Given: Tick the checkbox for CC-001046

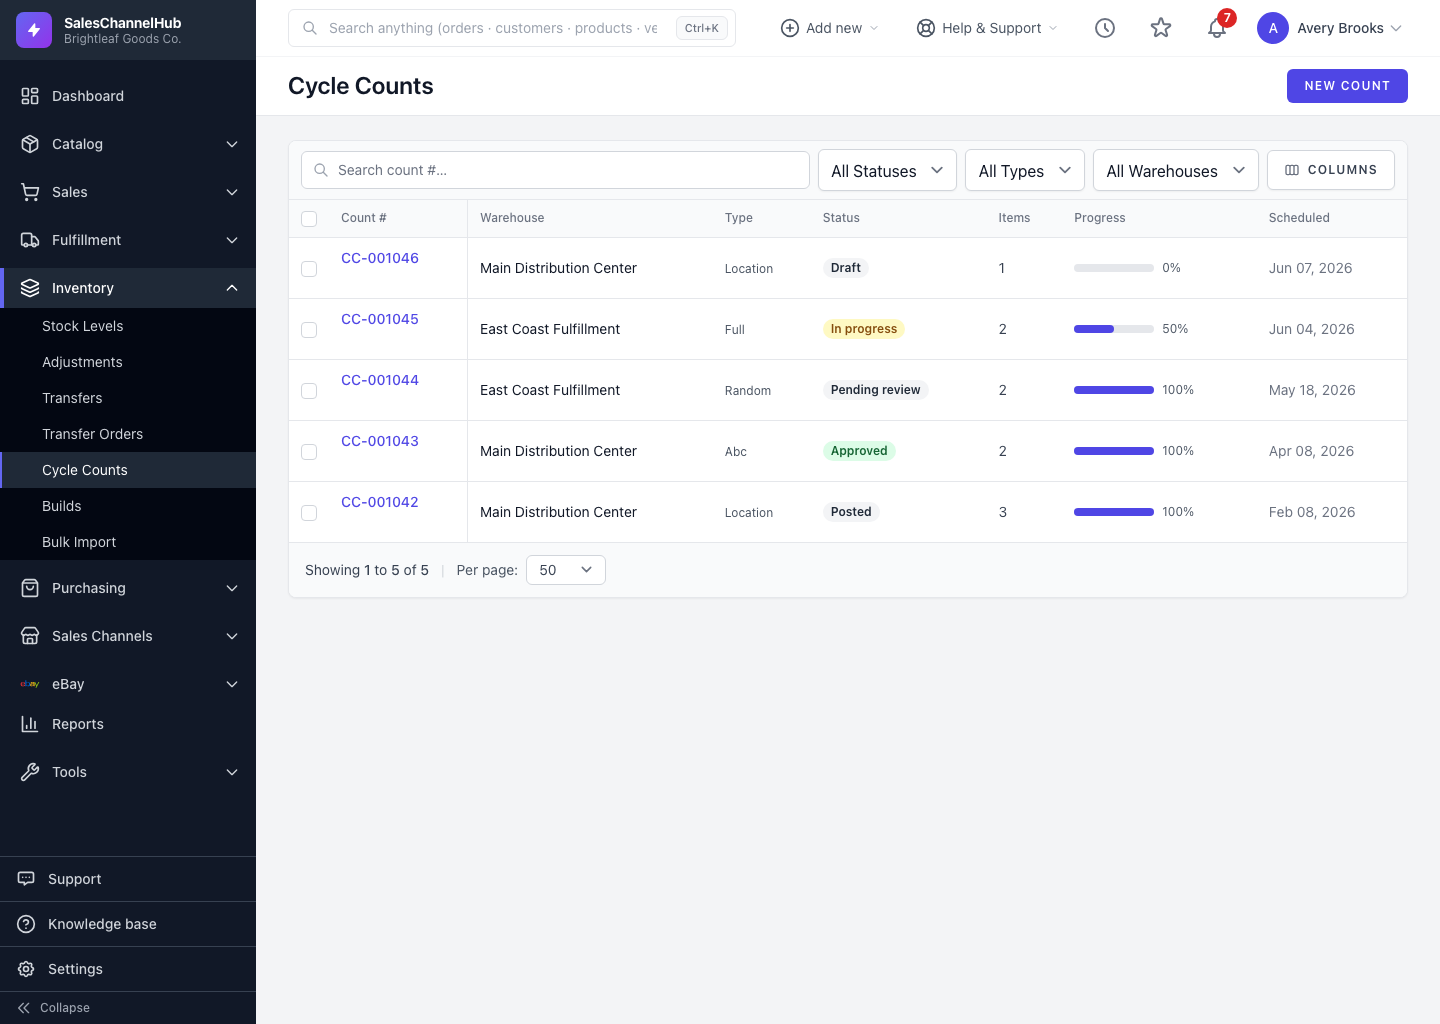Looking at the screenshot, I should click(309, 269).
